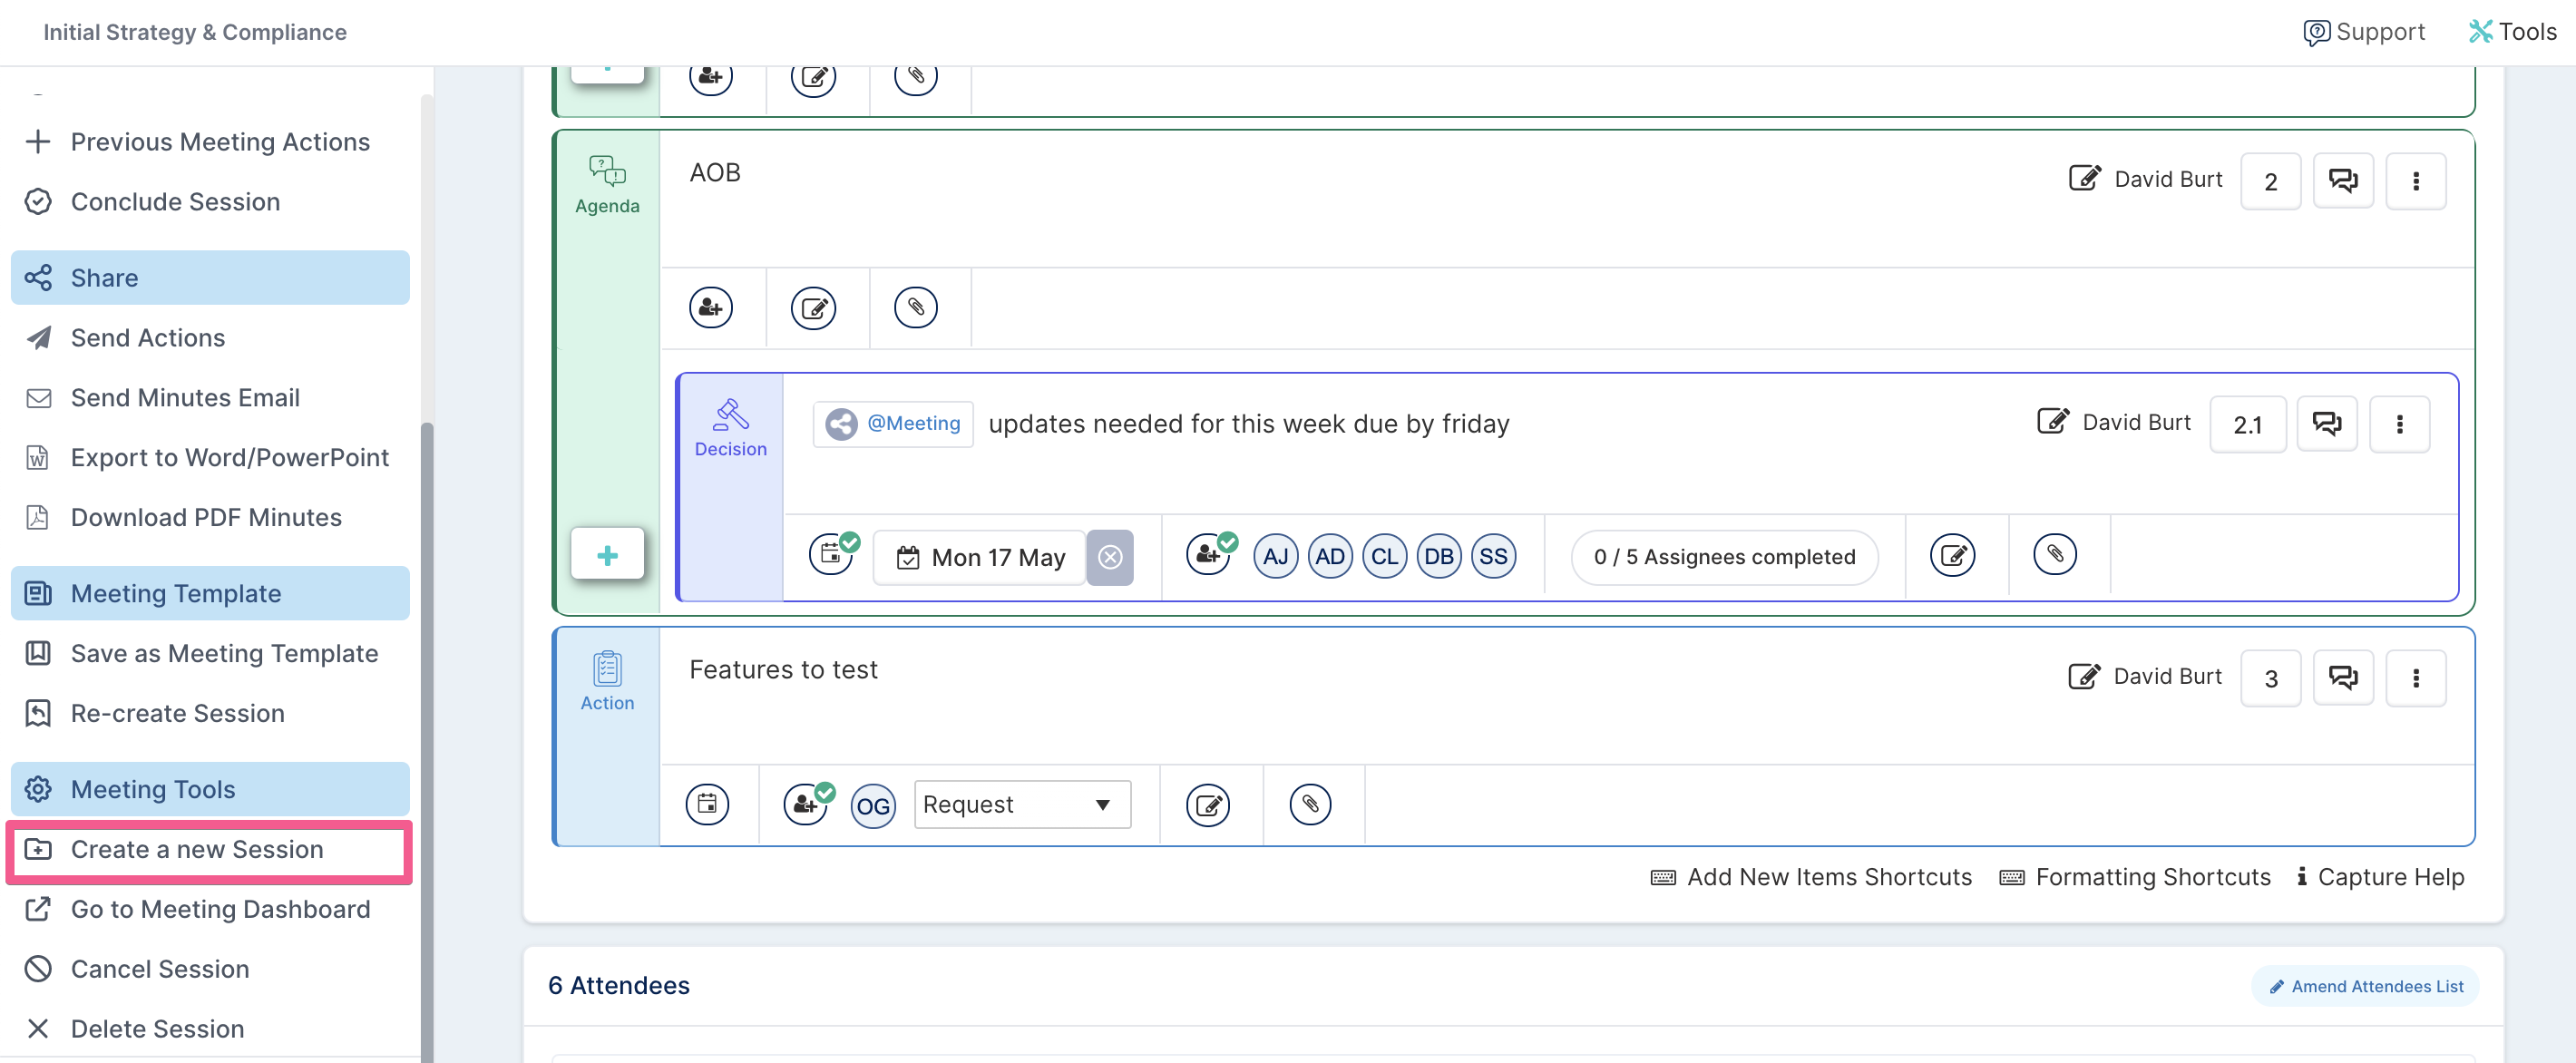Image resolution: width=2576 pixels, height=1063 pixels.
Task: Click due date icon on decision item
Action: click(832, 555)
